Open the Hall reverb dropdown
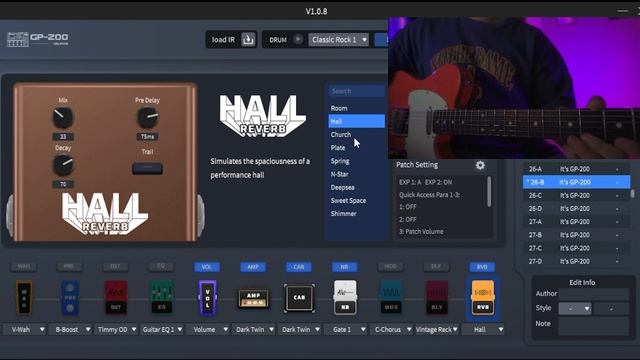640x360 pixels. pos(483,329)
